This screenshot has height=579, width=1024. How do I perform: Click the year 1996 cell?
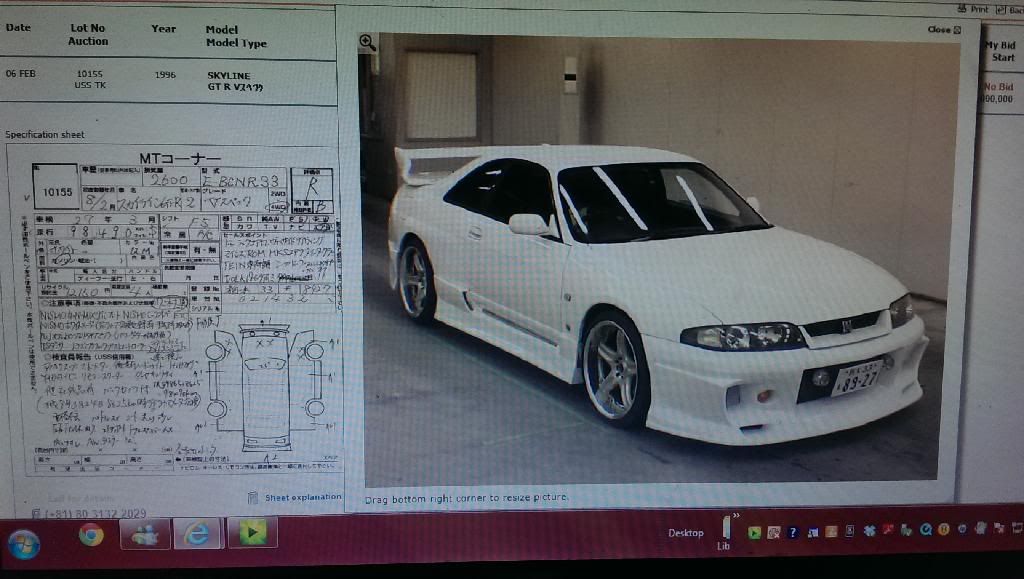[x=165, y=75]
